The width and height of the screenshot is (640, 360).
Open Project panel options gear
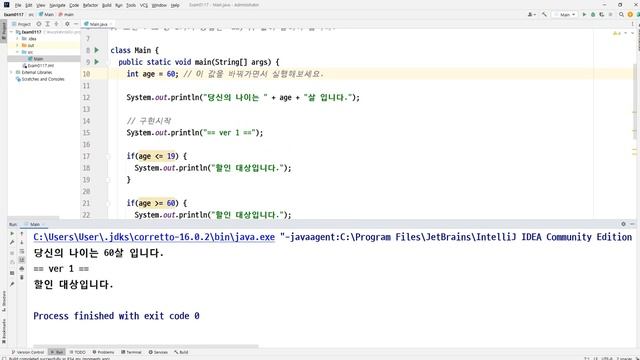67,24
